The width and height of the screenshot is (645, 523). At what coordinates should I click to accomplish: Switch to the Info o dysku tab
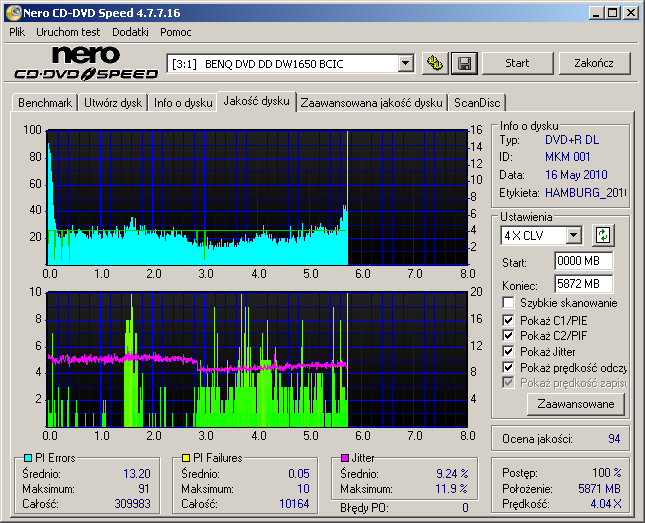coord(183,103)
